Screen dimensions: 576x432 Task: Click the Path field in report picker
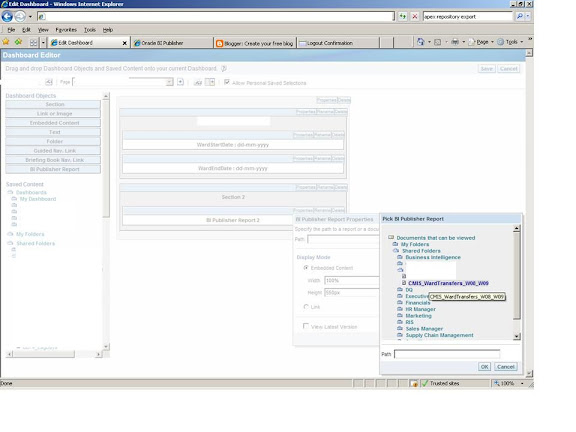pyautogui.click(x=447, y=354)
